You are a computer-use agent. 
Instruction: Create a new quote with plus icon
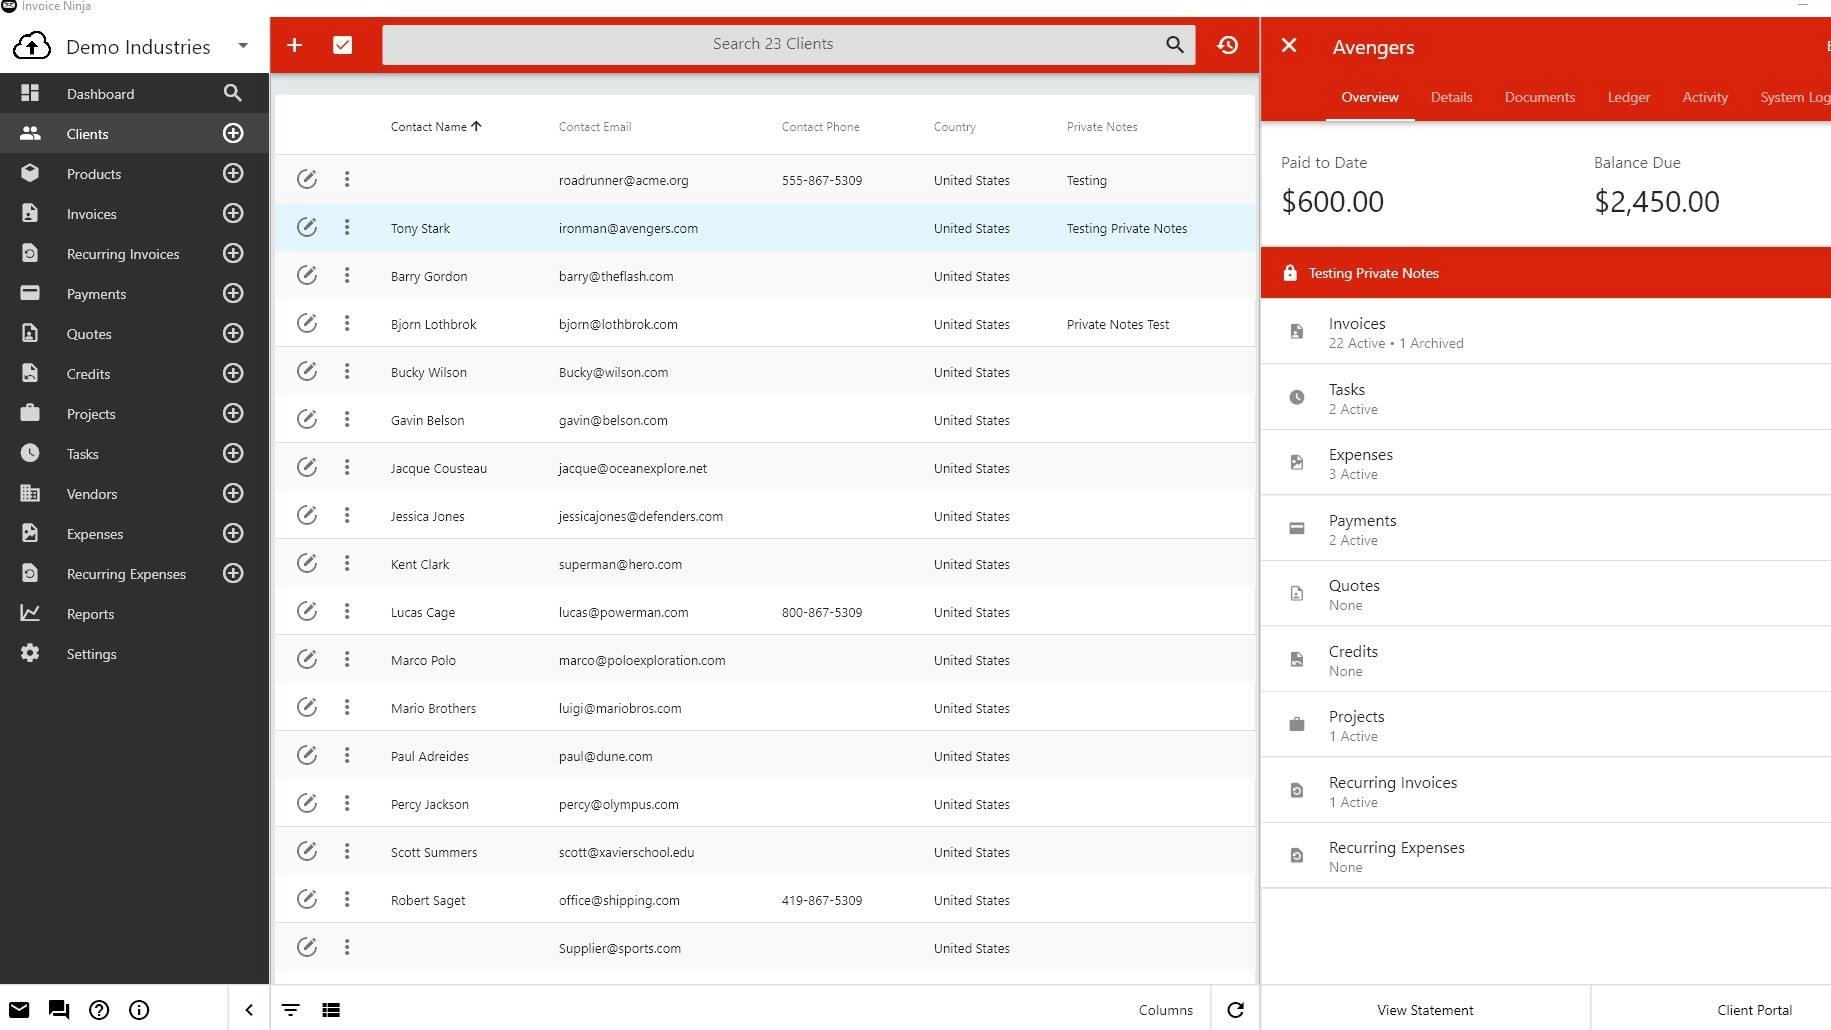point(233,333)
